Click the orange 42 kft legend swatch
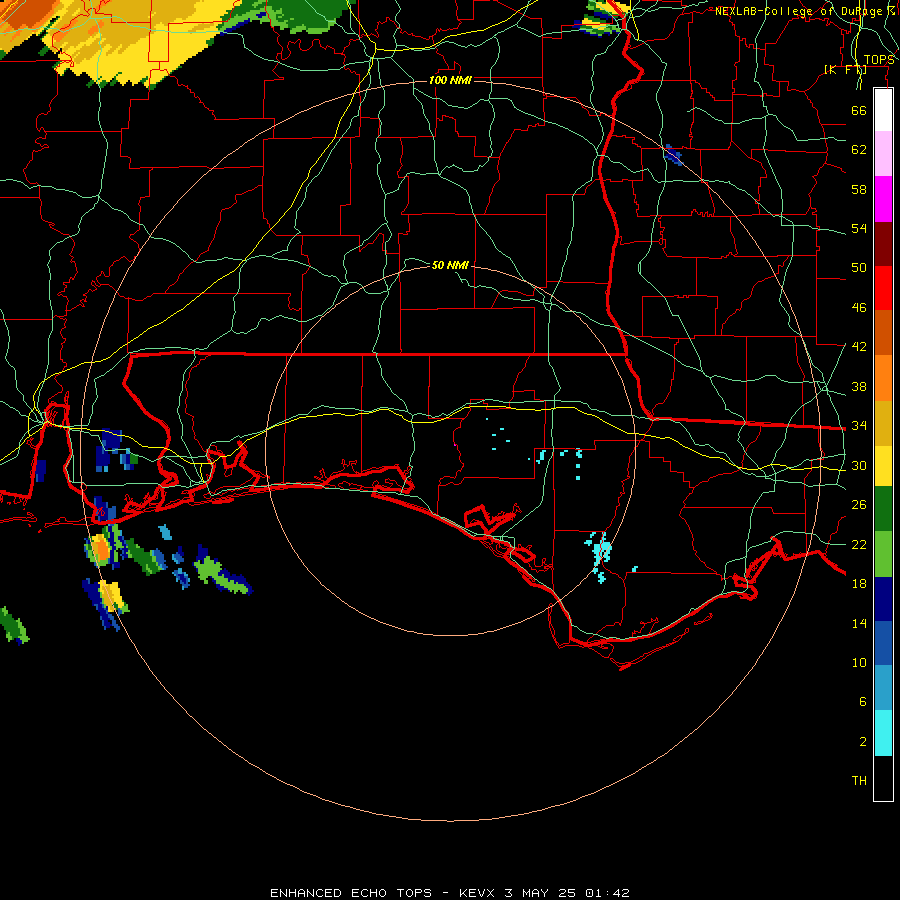The width and height of the screenshot is (900, 900). (x=883, y=377)
